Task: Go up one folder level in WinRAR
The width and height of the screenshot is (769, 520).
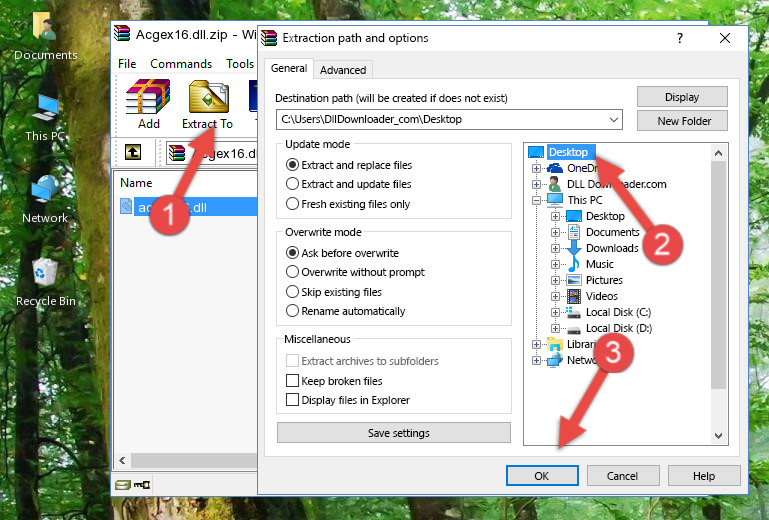Action: pos(133,152)
